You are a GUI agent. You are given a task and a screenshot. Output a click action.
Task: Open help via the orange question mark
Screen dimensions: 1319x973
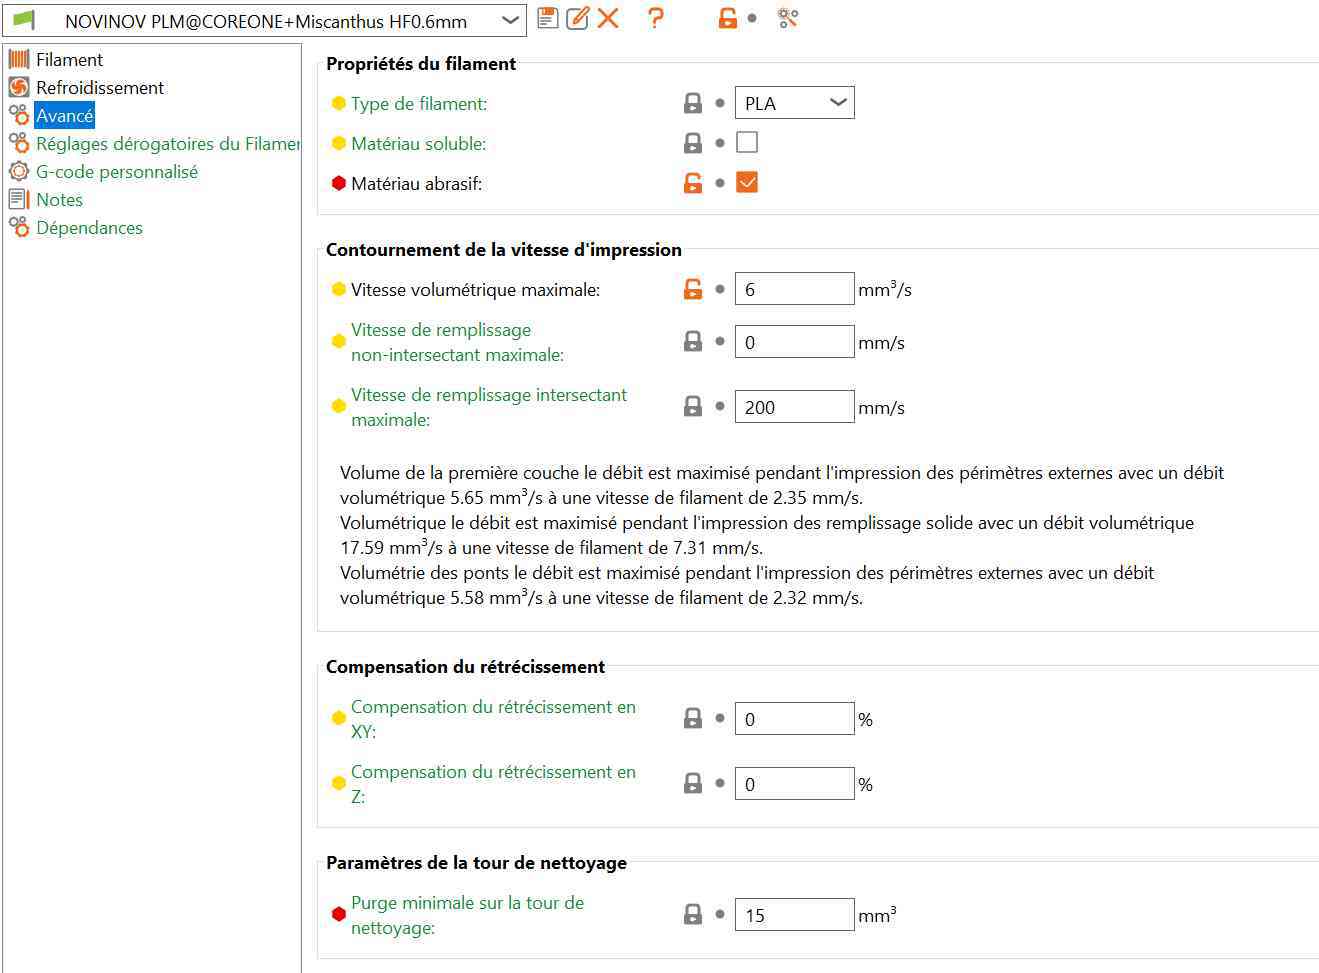tap(656, 18)
